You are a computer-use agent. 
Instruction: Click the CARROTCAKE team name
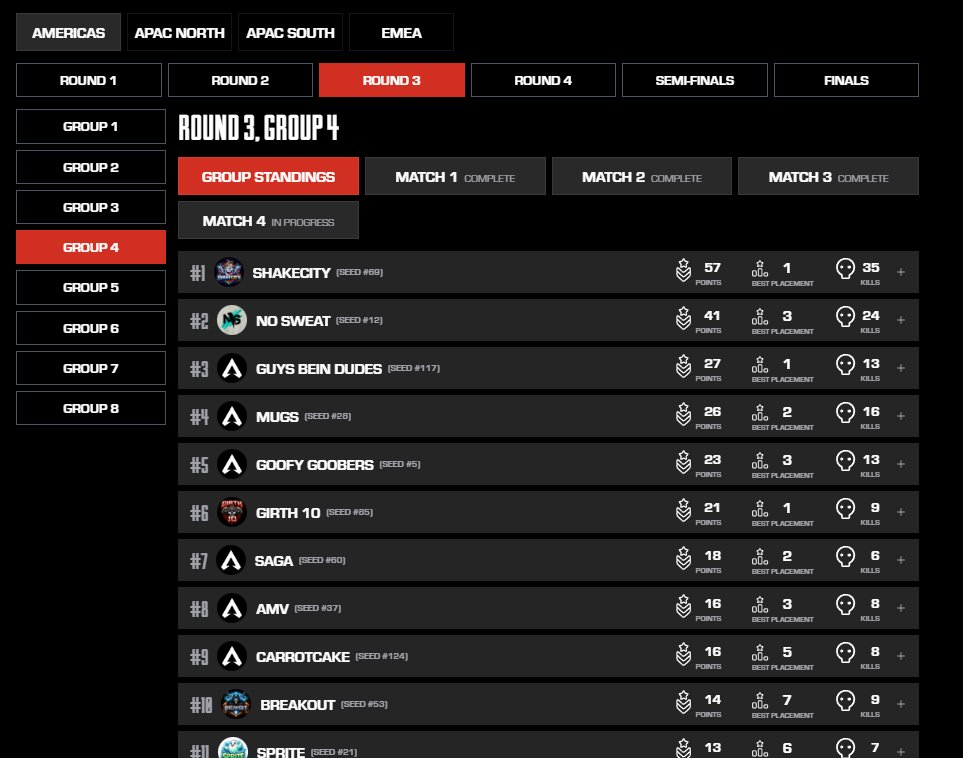pos(303,657)
